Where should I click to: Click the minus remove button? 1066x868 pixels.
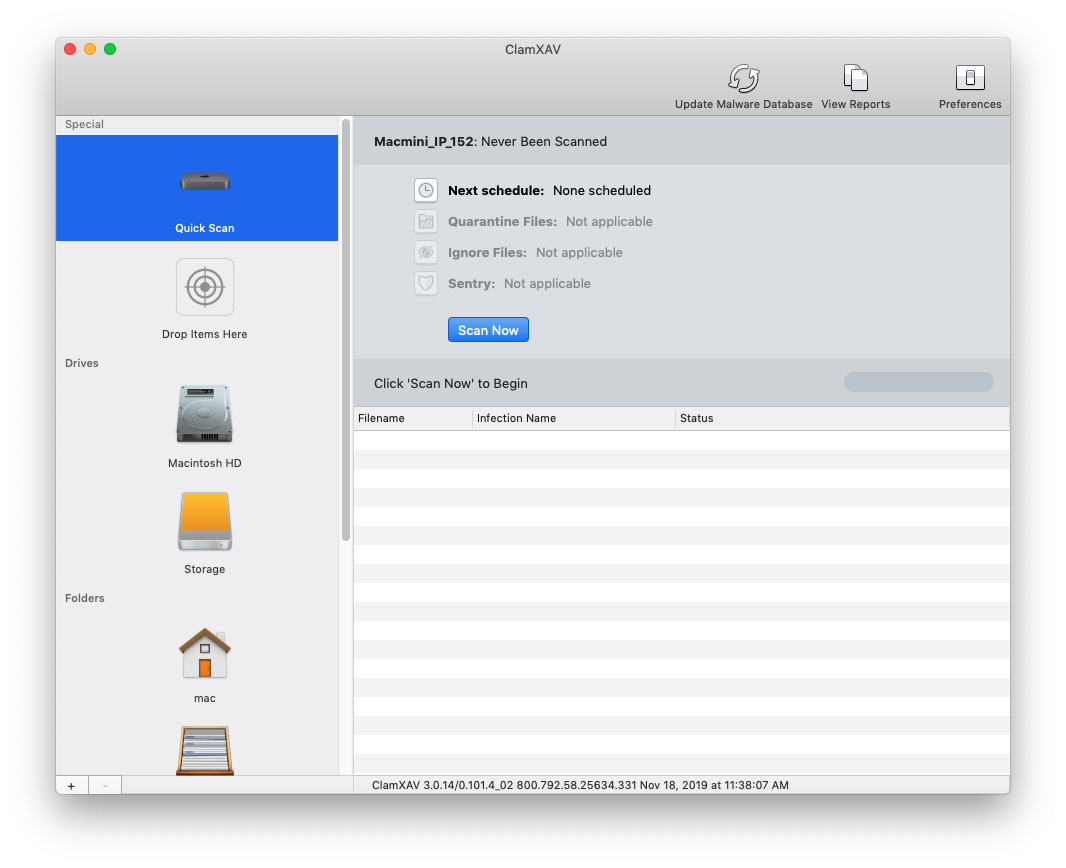coord(105,786)
